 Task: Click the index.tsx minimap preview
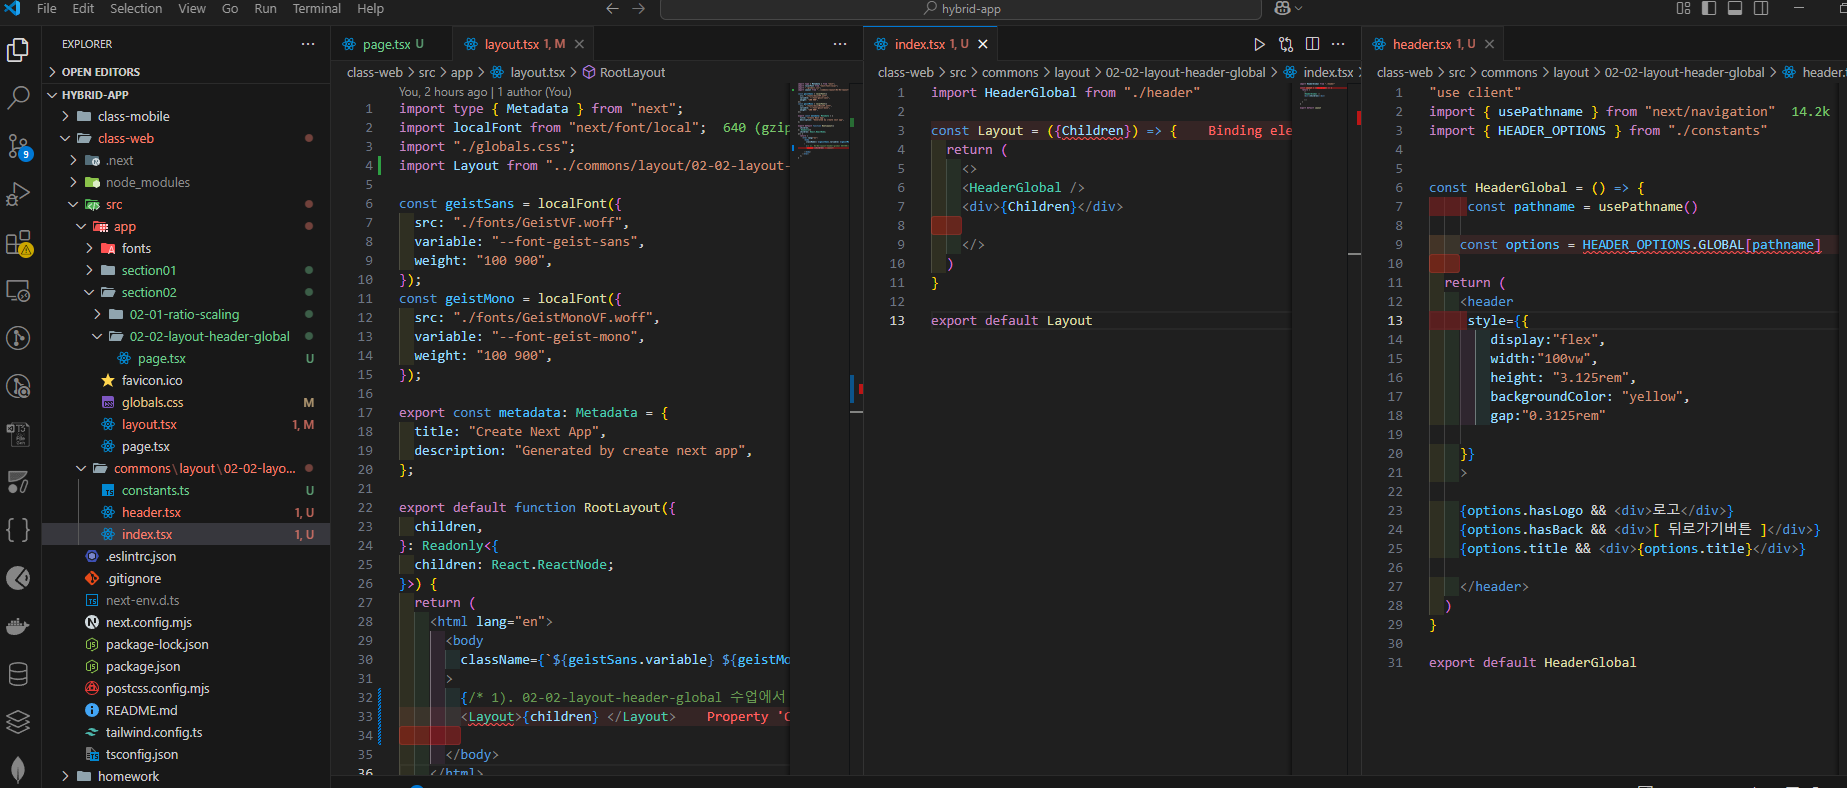click(1322, 97)
